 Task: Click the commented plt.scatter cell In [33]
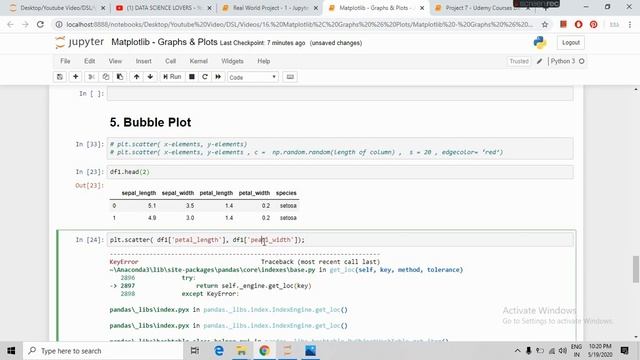click(340, 148)
